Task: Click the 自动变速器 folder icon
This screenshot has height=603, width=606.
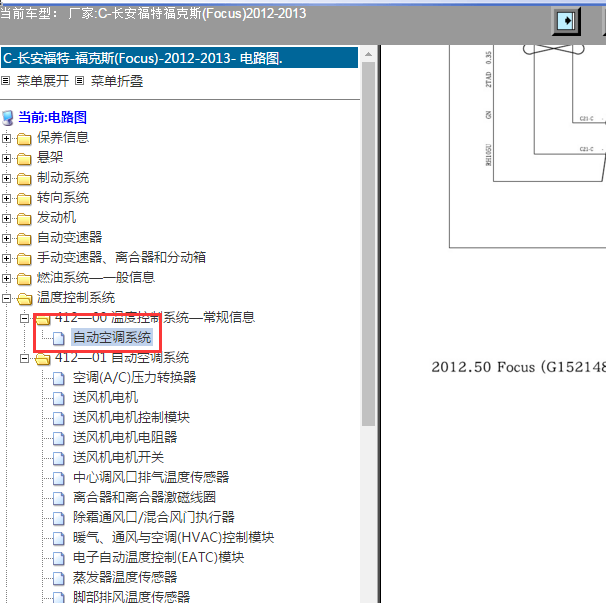Action: coord(24,238)
